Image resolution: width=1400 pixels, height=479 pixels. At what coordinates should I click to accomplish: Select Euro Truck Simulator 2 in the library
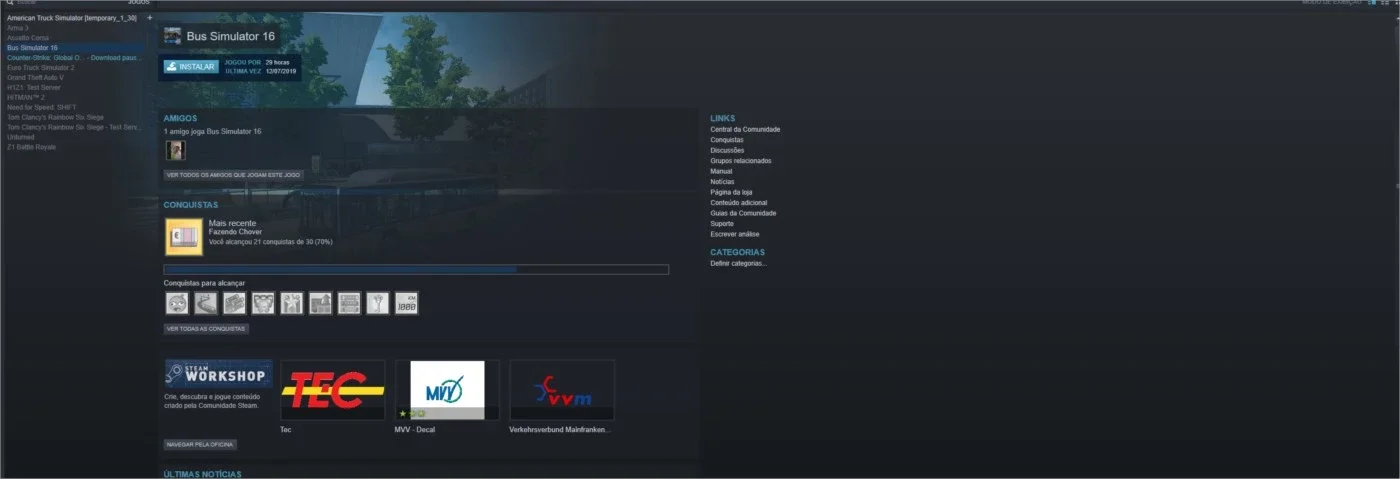[x=40, y=68]
